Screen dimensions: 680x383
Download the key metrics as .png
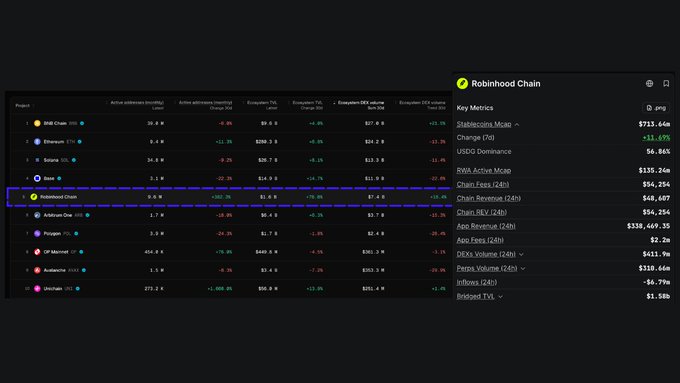[656, 108]
